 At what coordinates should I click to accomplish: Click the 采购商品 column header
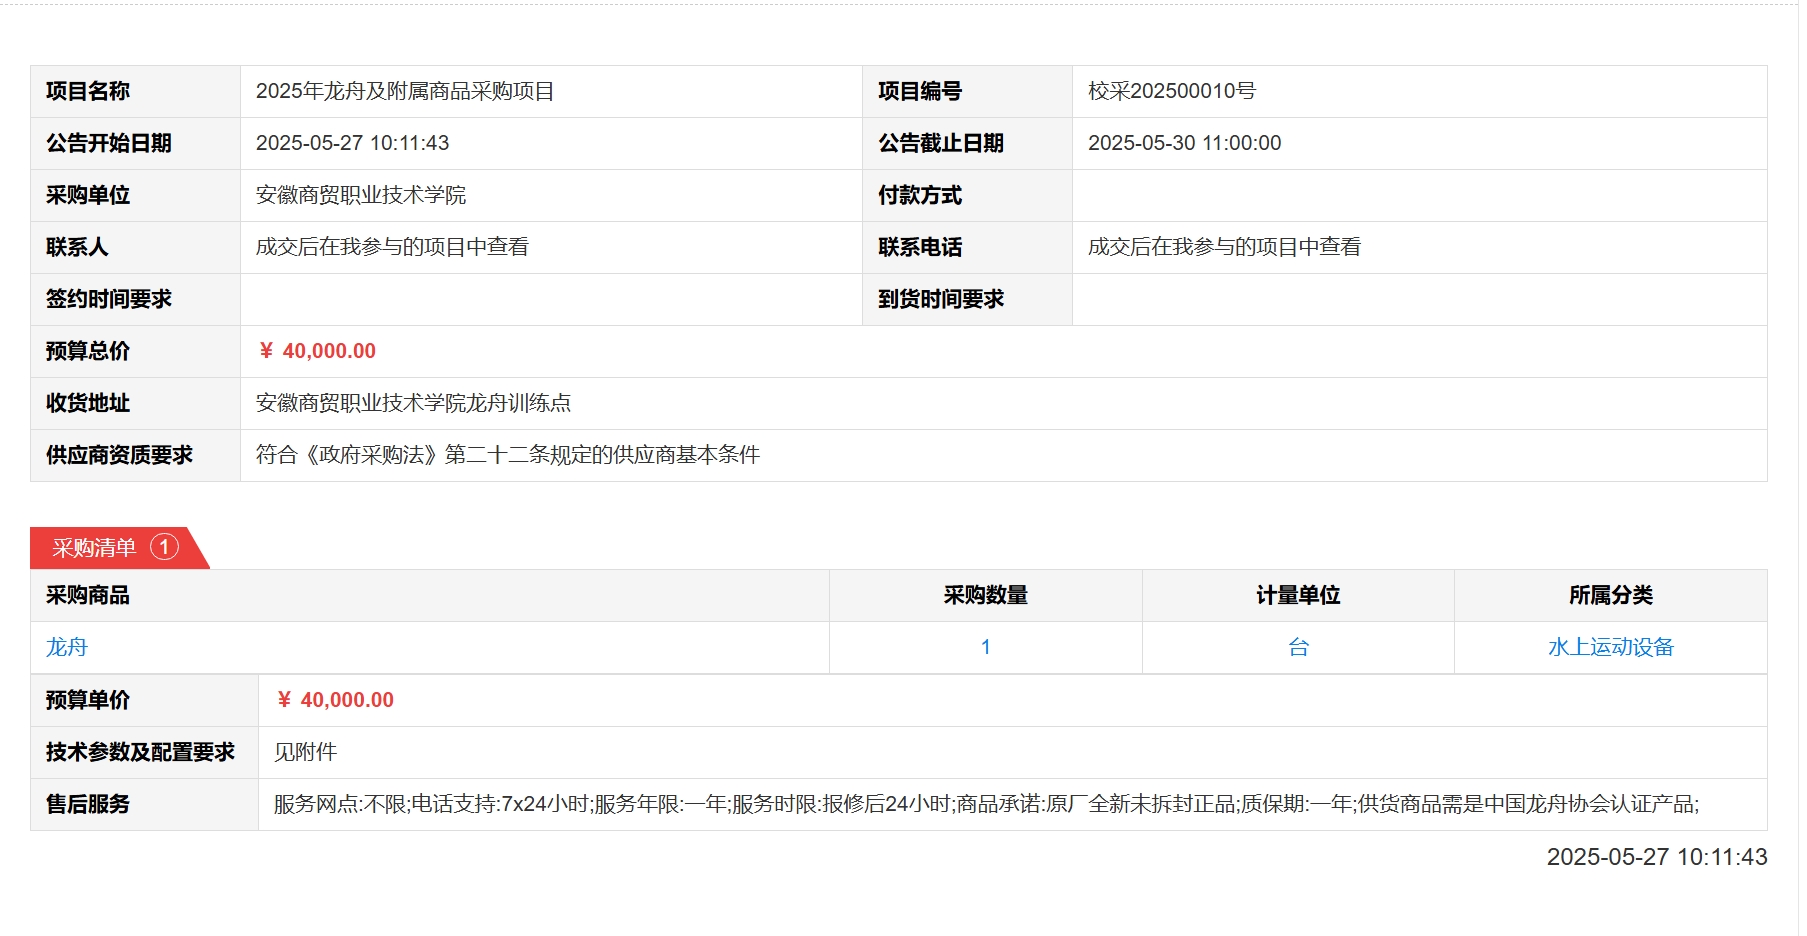(88, 595)
